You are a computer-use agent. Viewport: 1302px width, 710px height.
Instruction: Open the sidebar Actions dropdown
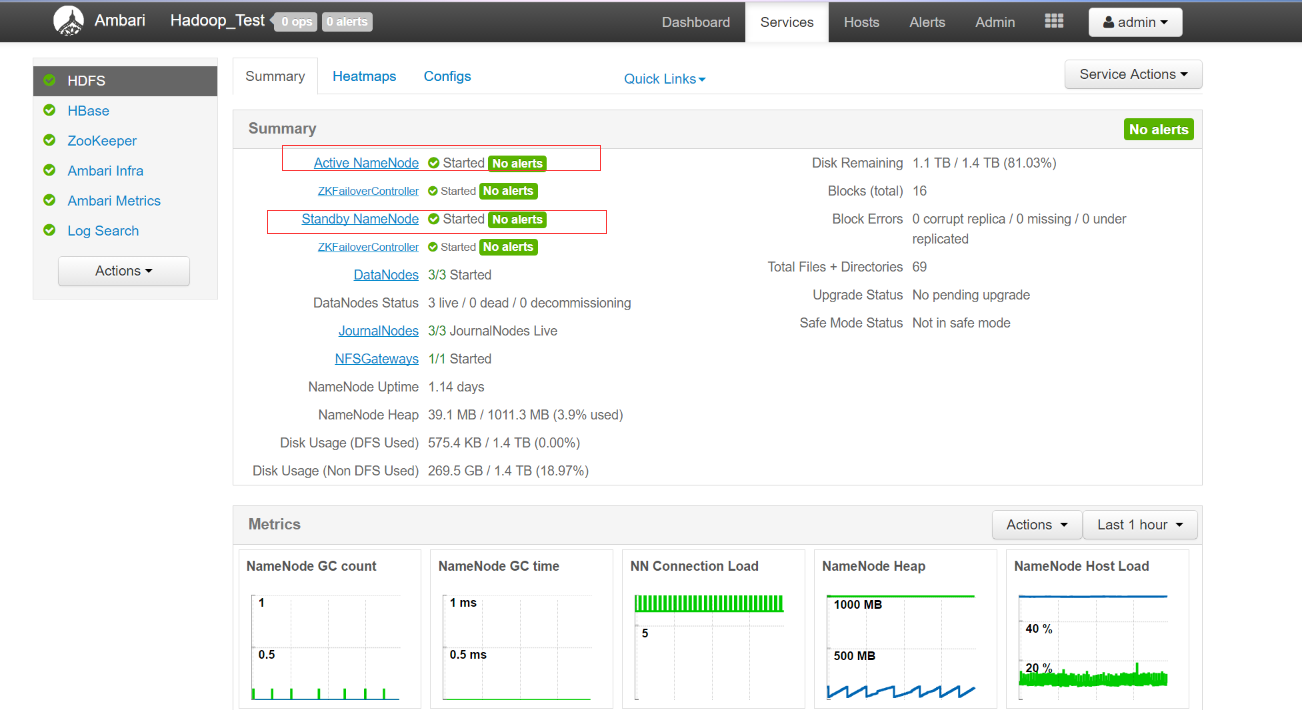(x=124, y=271)
